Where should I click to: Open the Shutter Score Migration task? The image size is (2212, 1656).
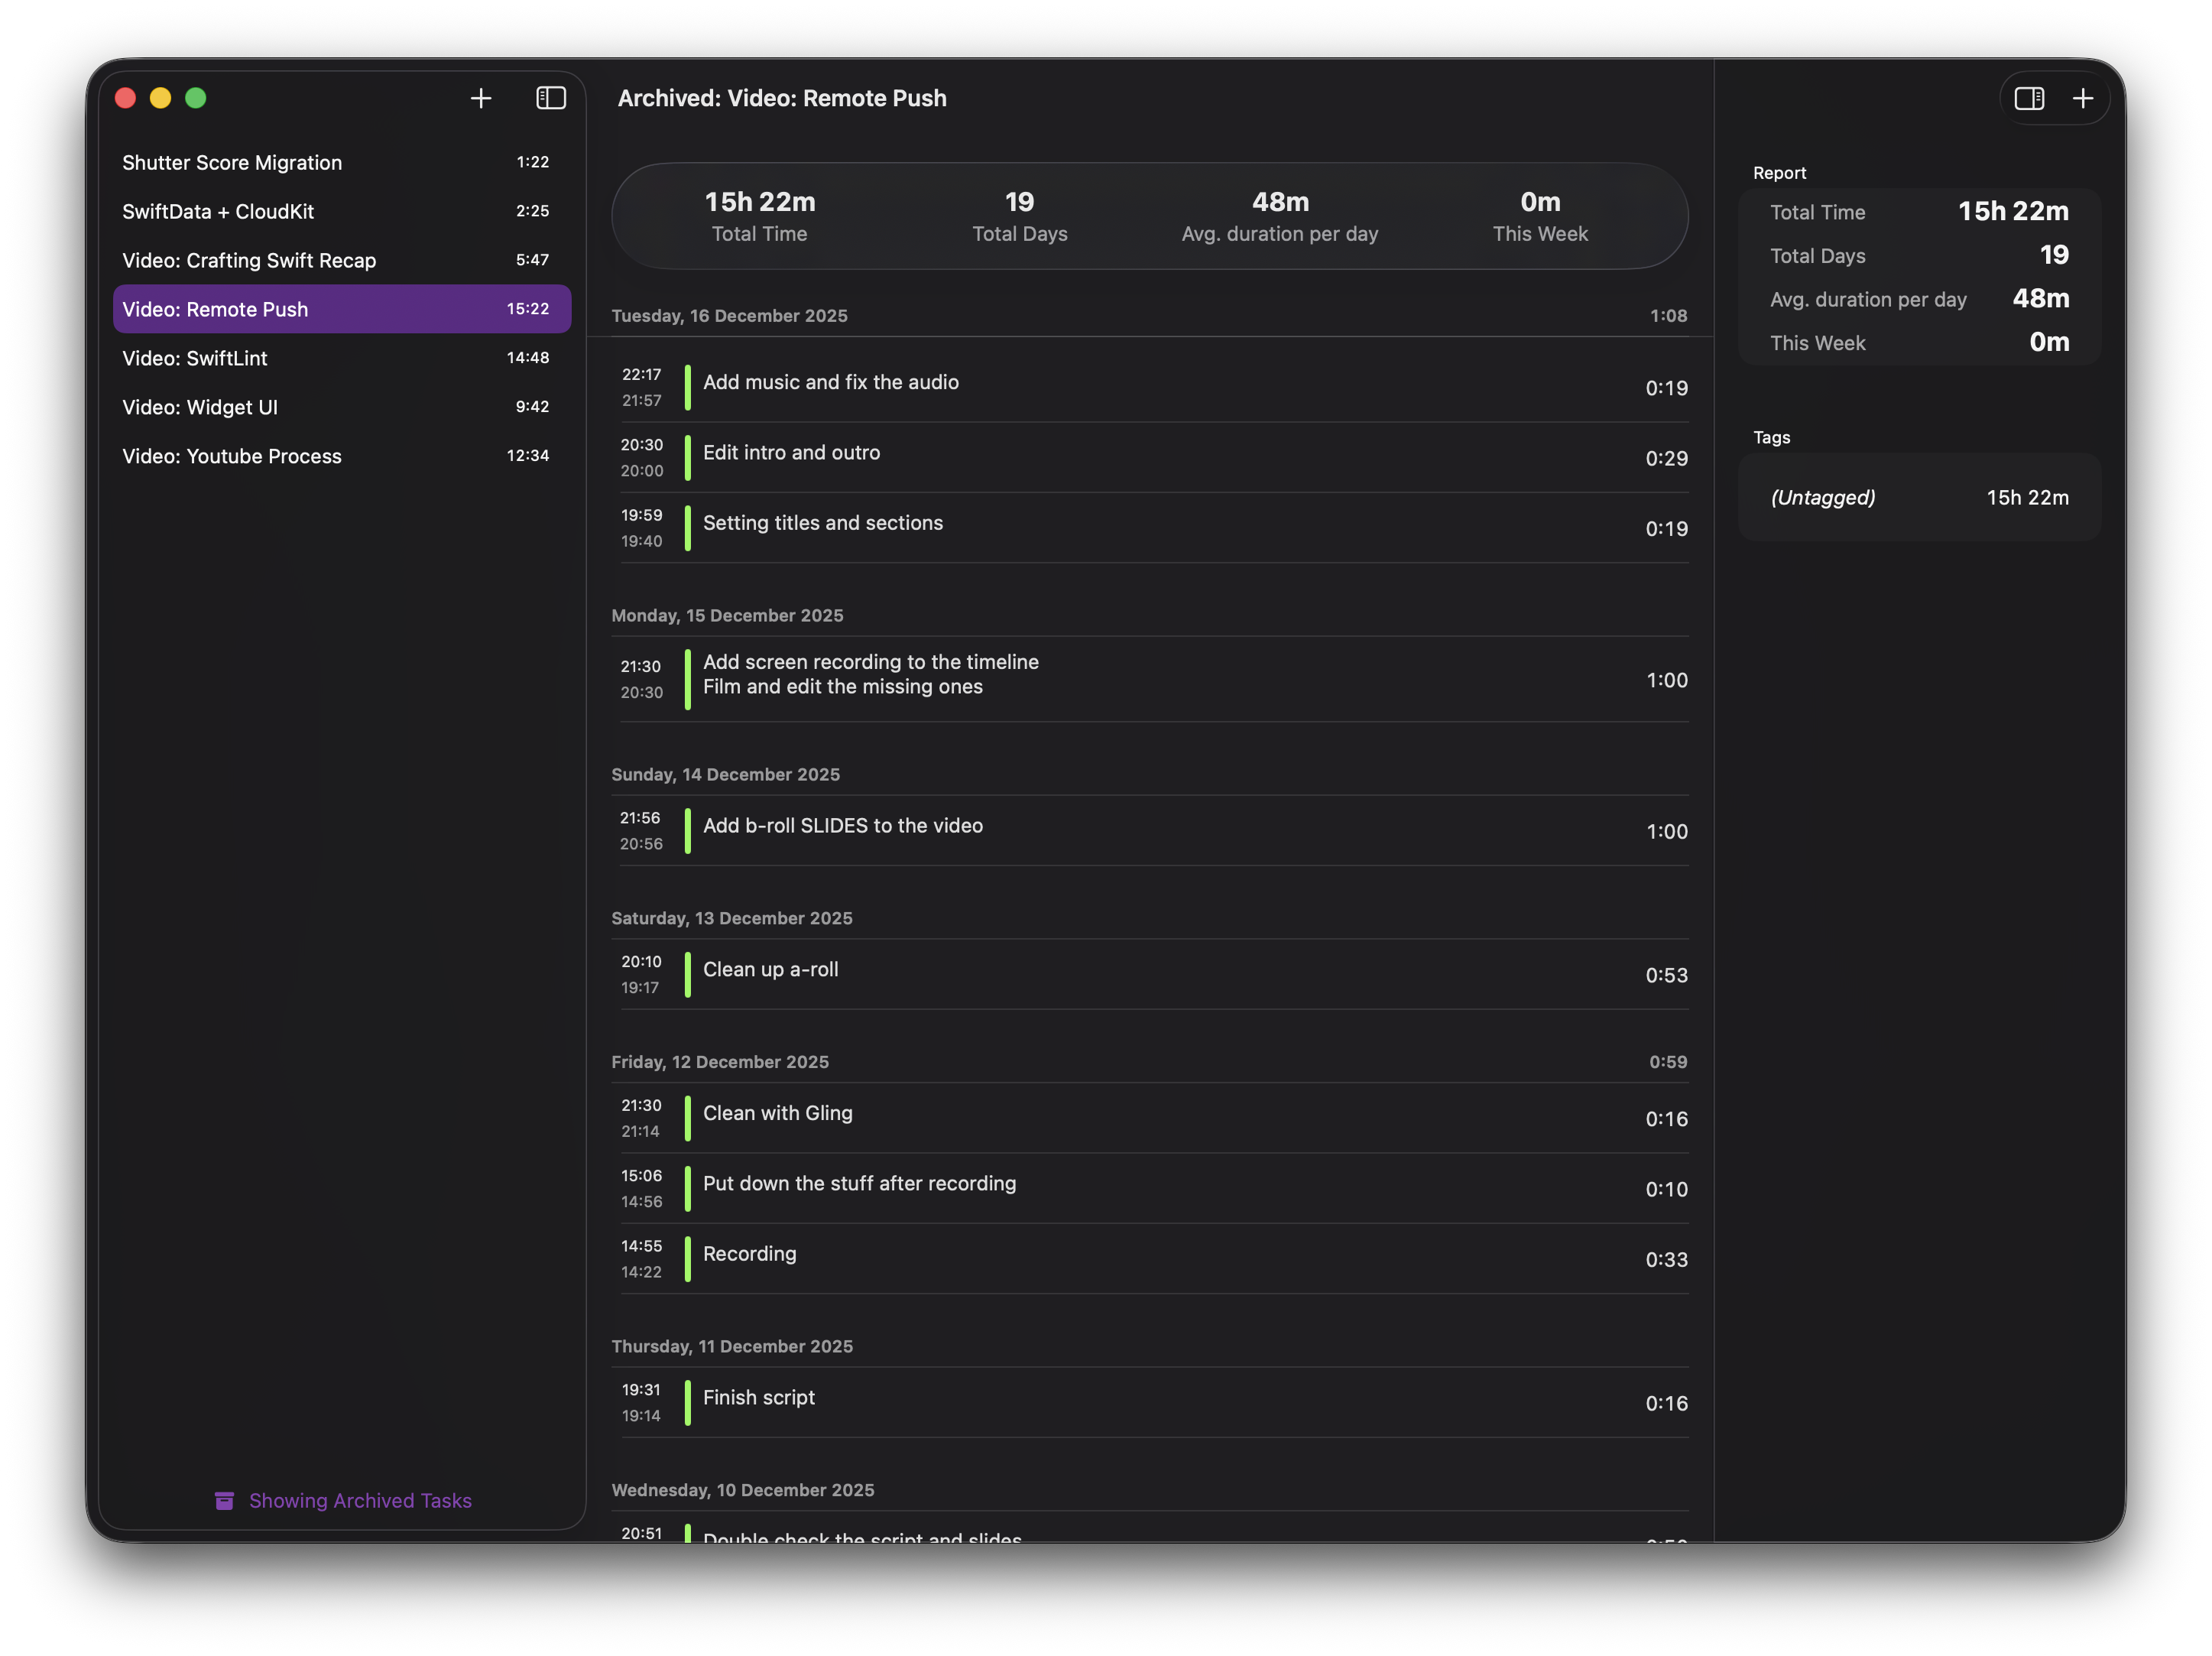coord(340,161)
